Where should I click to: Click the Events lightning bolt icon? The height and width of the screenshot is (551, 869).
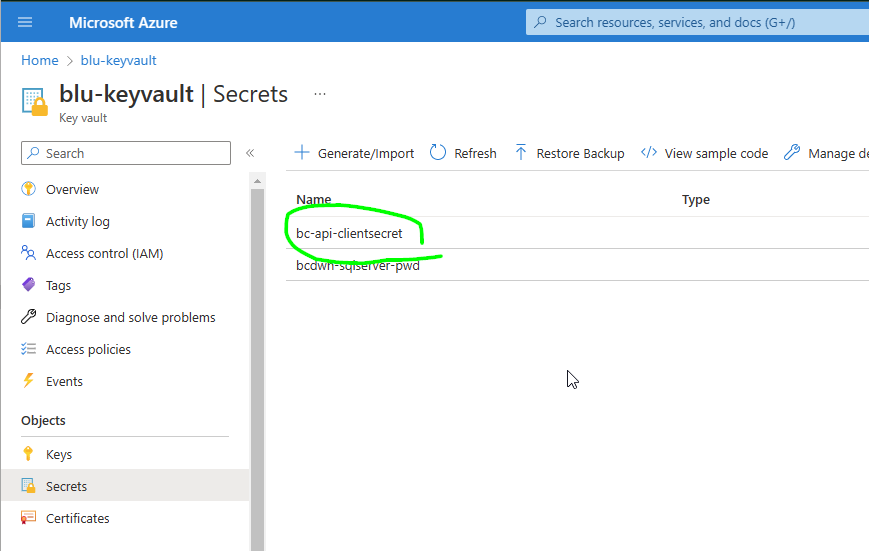point(28,381)
